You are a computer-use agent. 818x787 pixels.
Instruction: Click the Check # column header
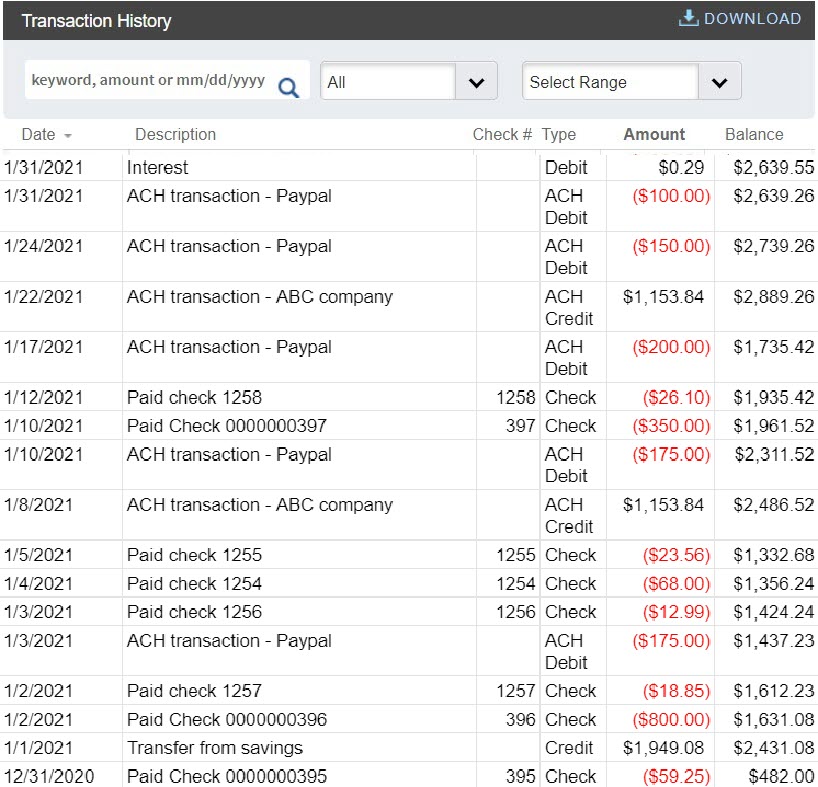coord(502,134)
